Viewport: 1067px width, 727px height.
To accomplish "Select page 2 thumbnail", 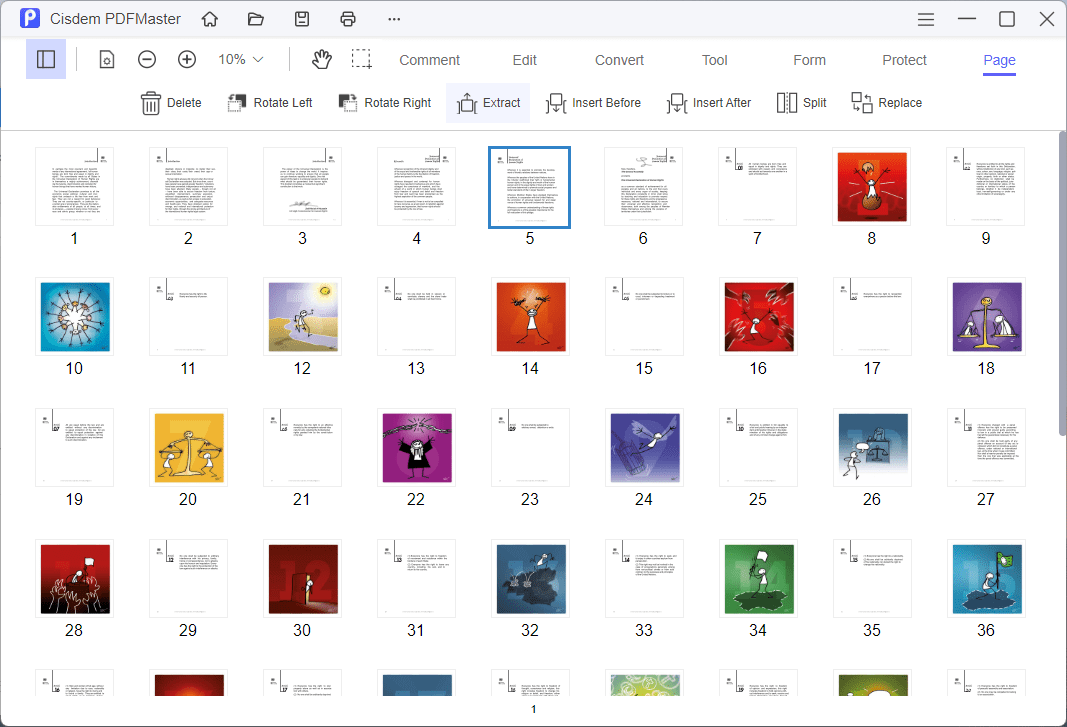I will point(188,187).
